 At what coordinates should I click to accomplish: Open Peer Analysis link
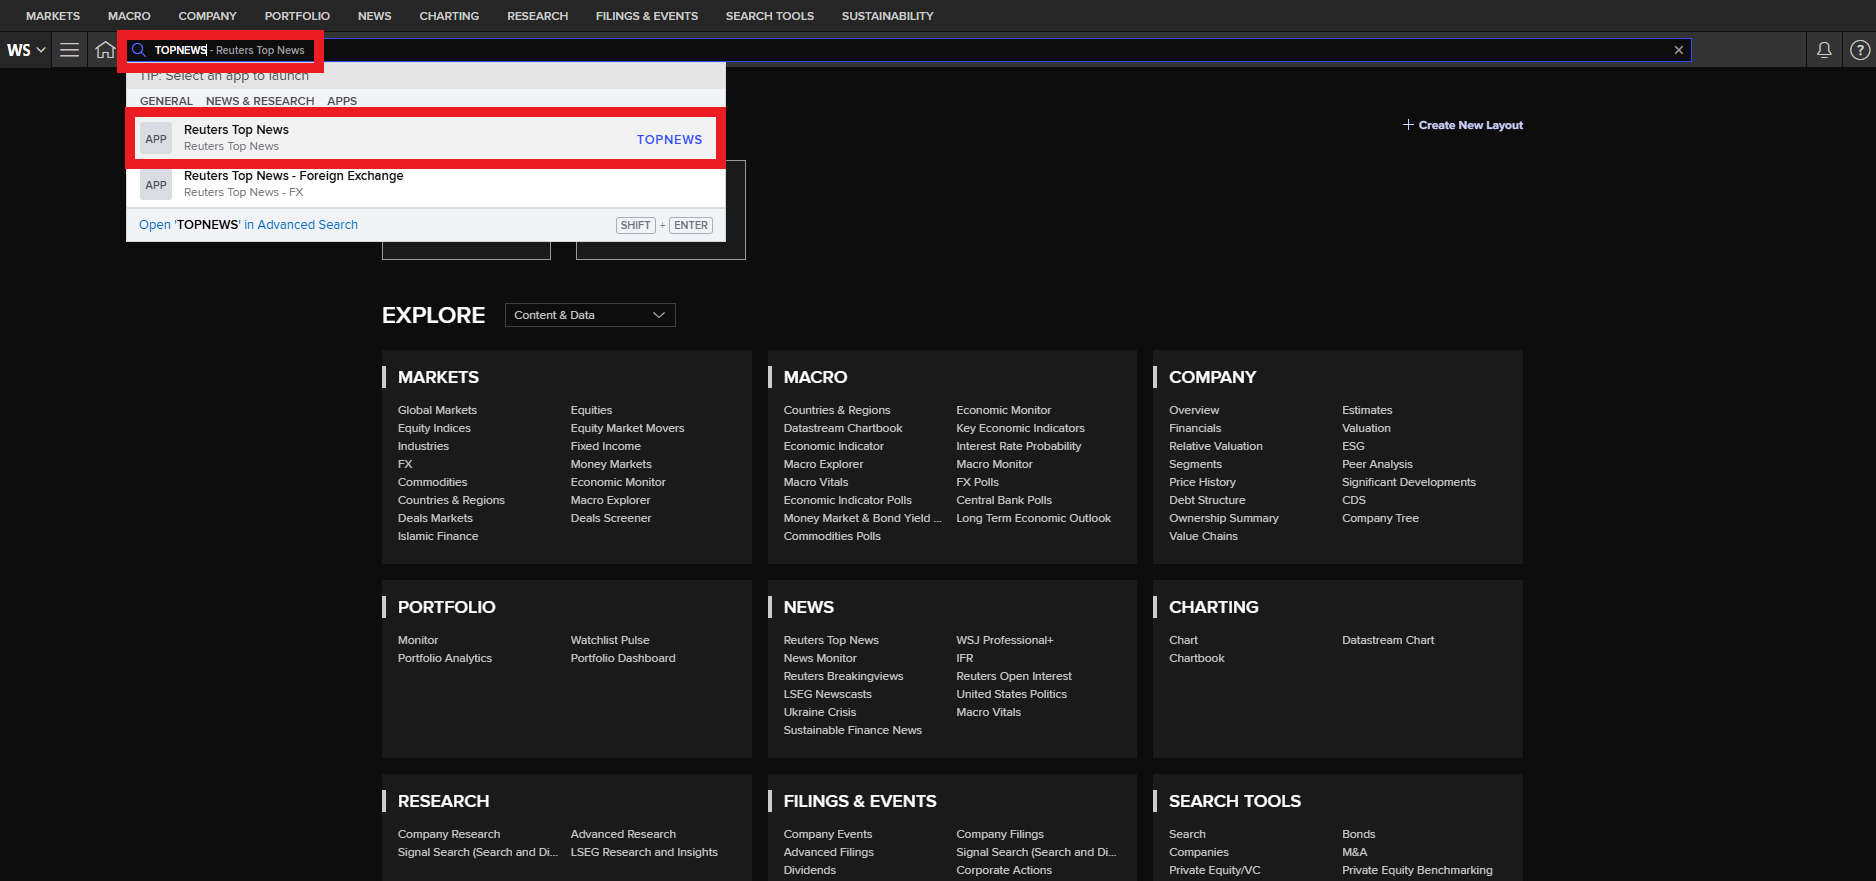coord(1377,464)
